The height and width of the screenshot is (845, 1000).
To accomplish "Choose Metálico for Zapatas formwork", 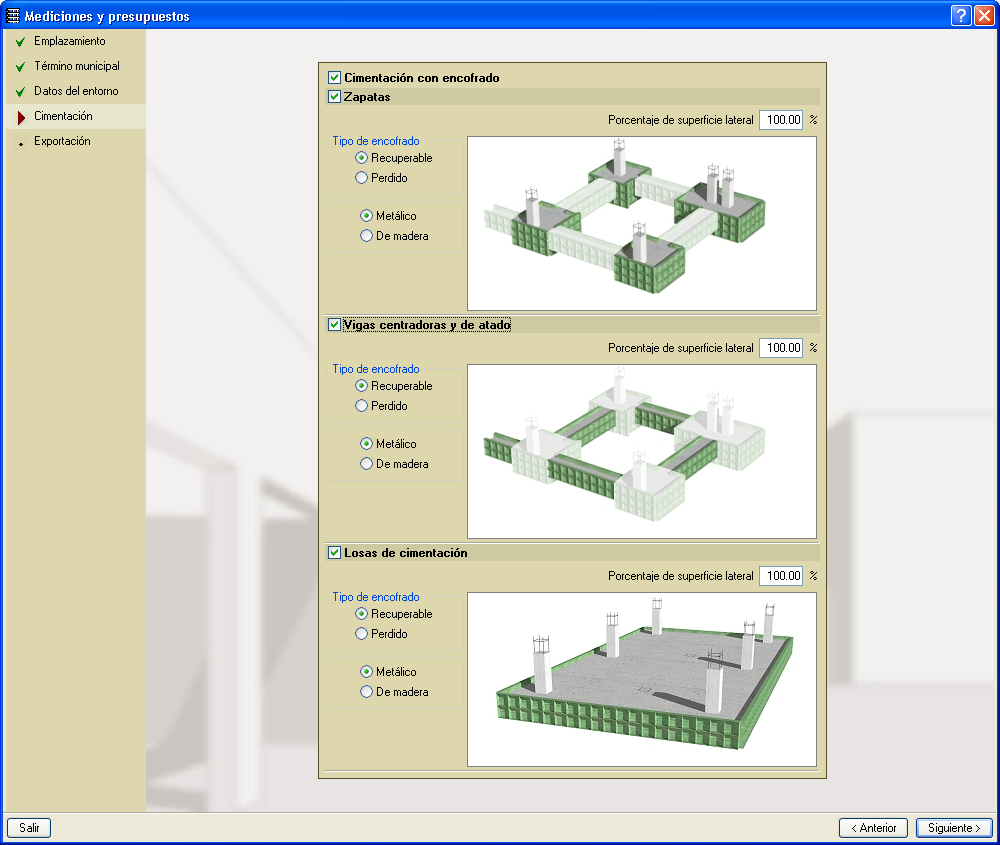I will coord(366,216).
